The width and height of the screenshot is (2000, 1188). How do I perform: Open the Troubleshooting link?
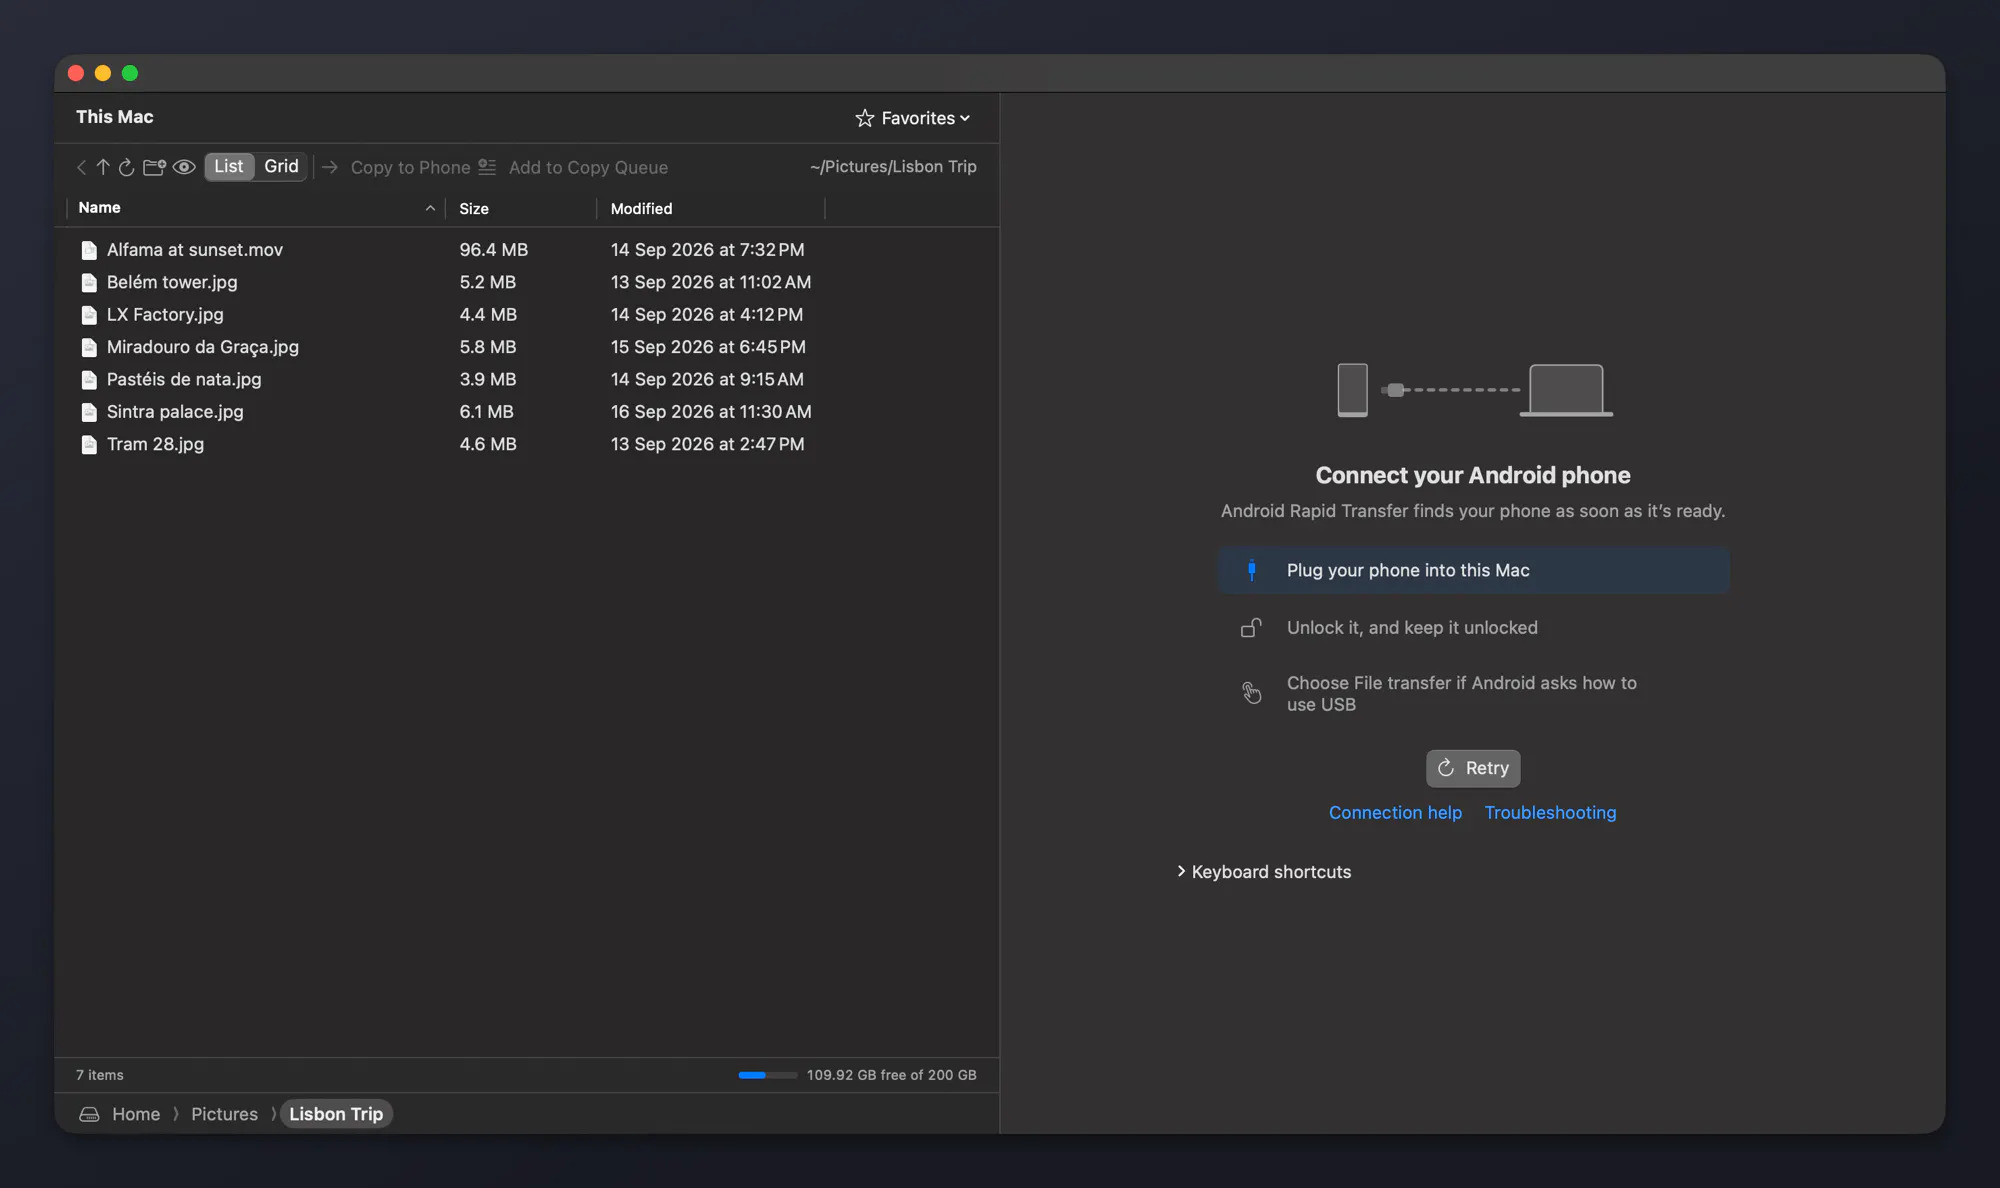[1550, 812]
